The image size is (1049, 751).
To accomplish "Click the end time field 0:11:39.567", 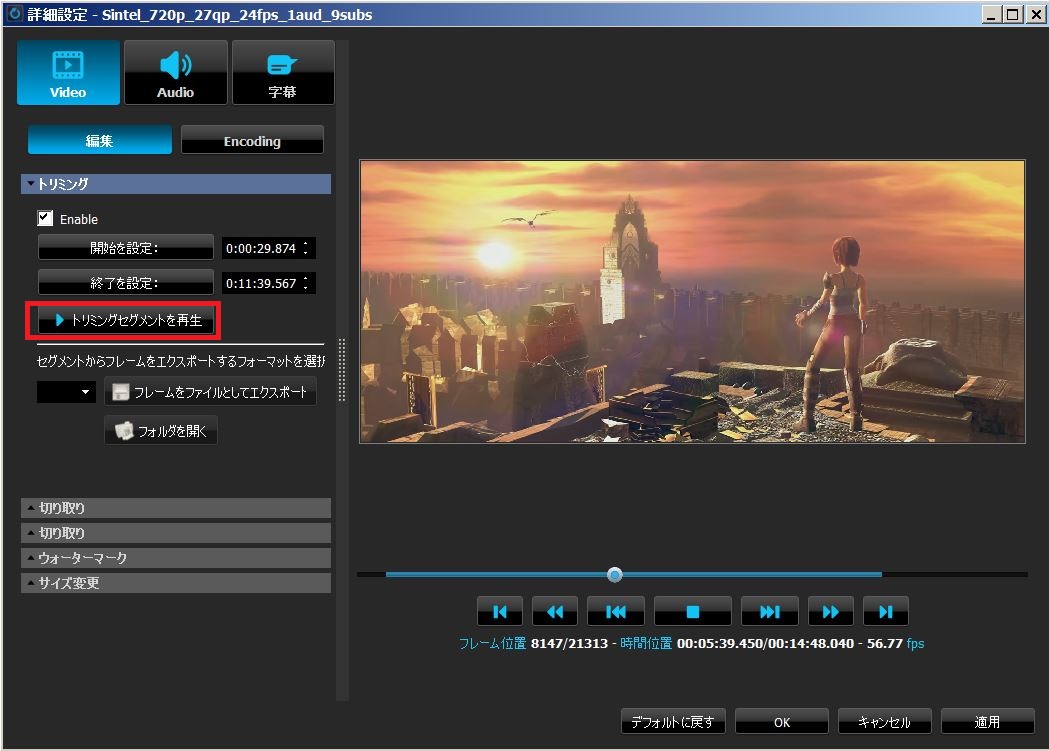I will click(x=261, y=283).
